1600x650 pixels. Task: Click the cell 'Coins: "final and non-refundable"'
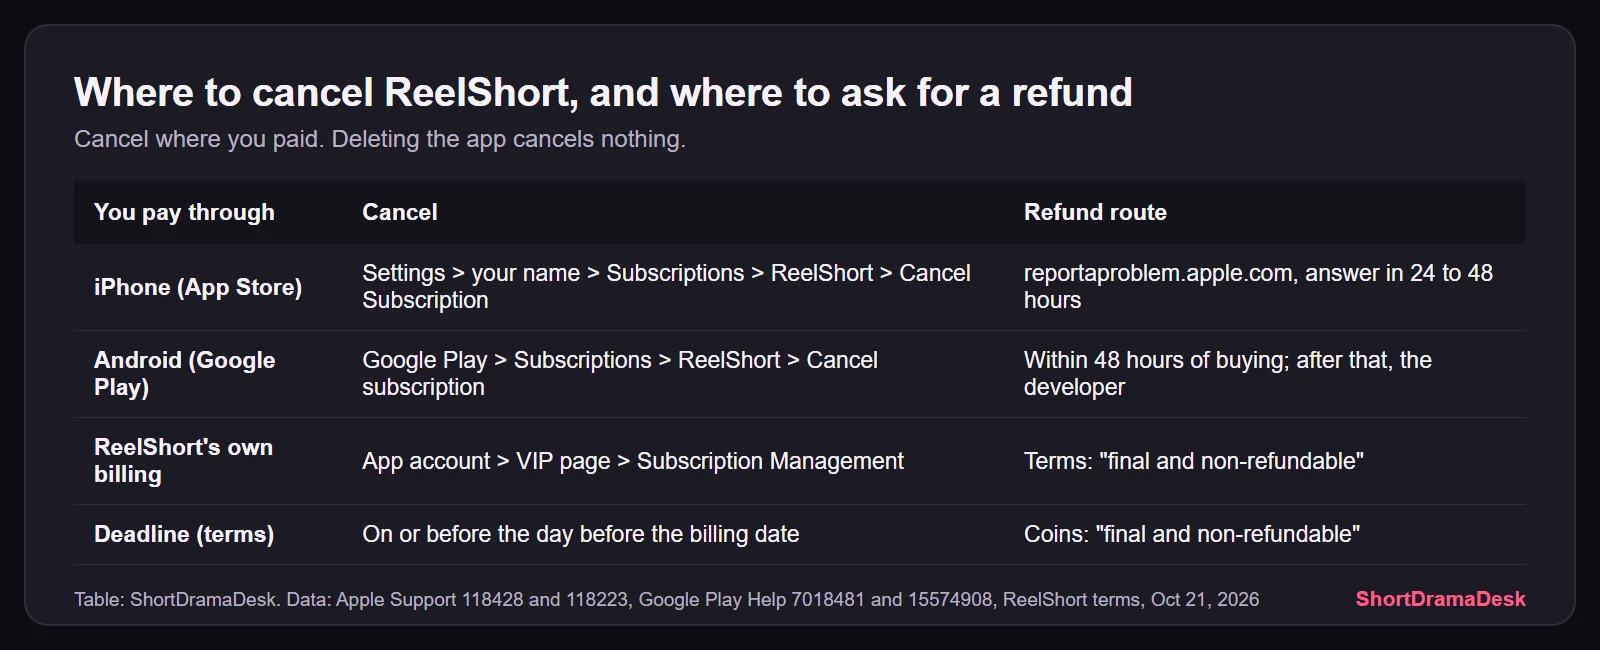point(1192,534)
